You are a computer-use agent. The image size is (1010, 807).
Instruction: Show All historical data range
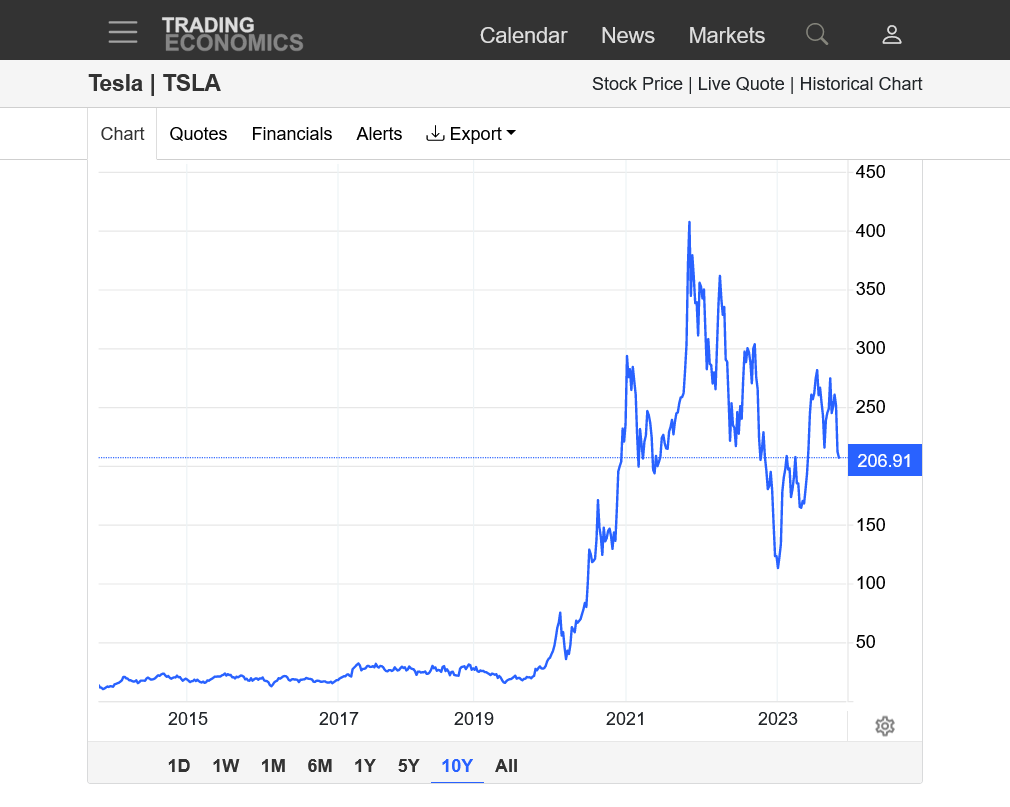(x=506, y=766)
